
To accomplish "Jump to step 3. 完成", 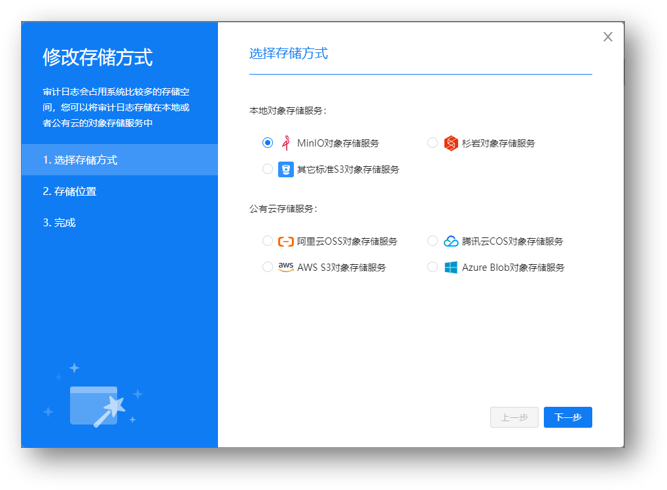I will (x=59, y=222).
